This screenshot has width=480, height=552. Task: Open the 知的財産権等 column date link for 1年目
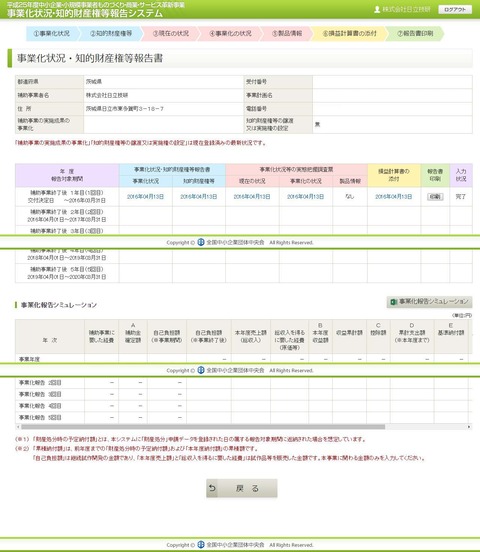click(x=199, y=197)
